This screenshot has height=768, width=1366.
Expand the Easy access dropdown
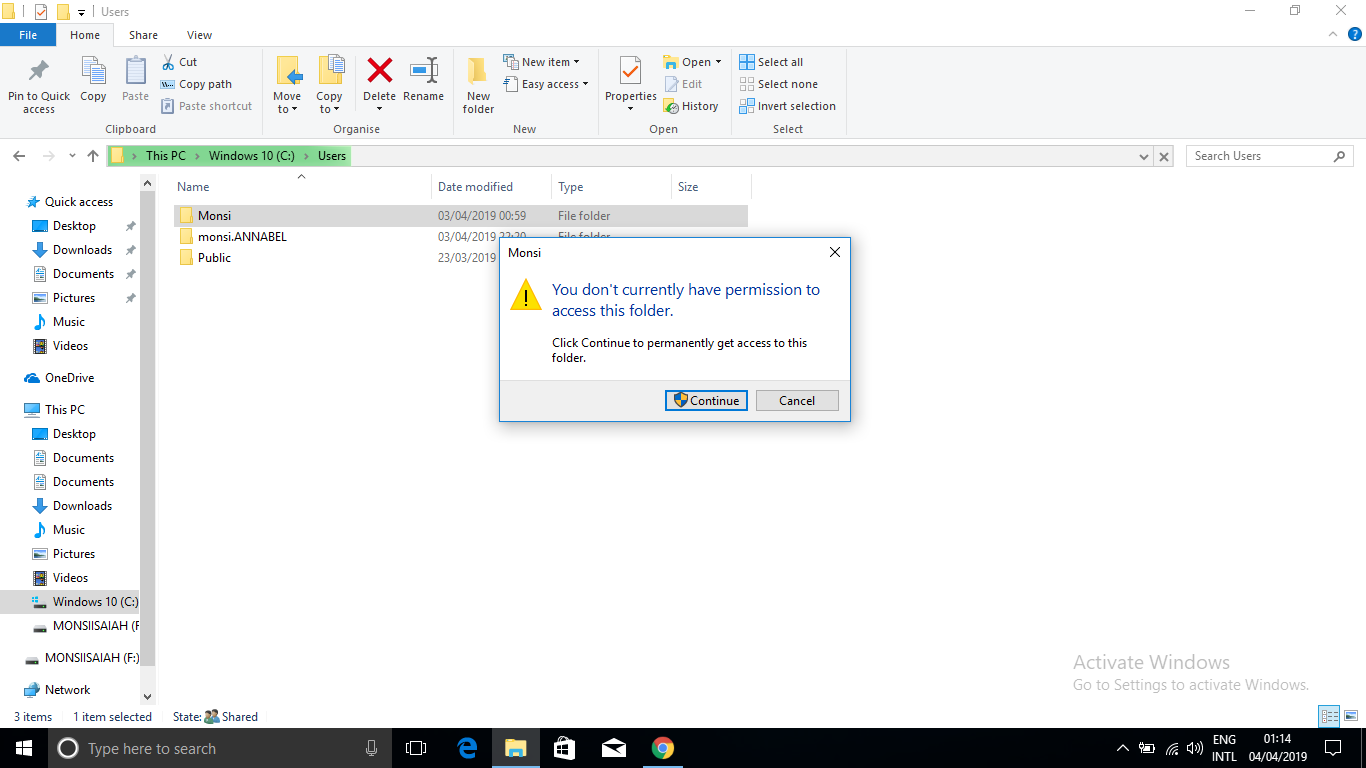click(x=546, y=84)
